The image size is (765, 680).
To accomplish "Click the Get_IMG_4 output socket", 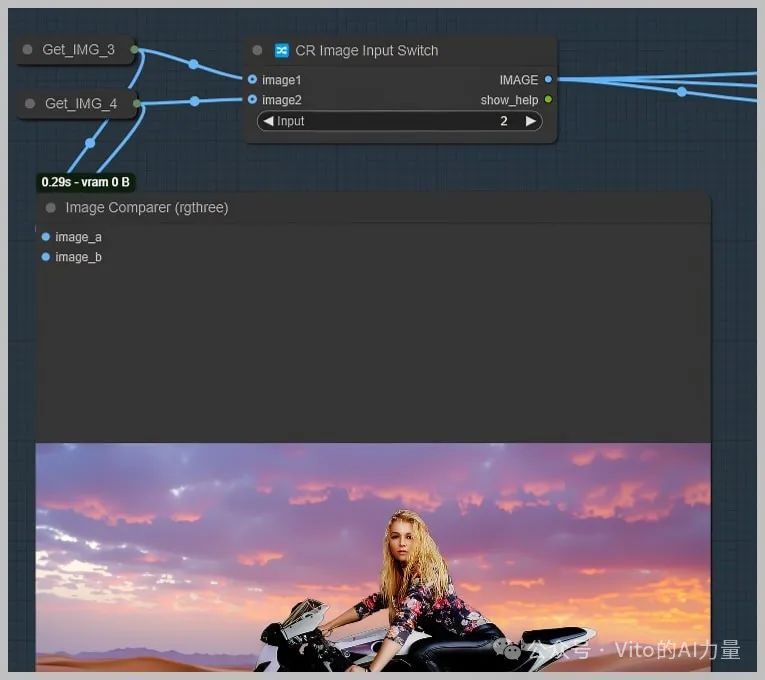I will pyautogui.click(x=137, y=103).
